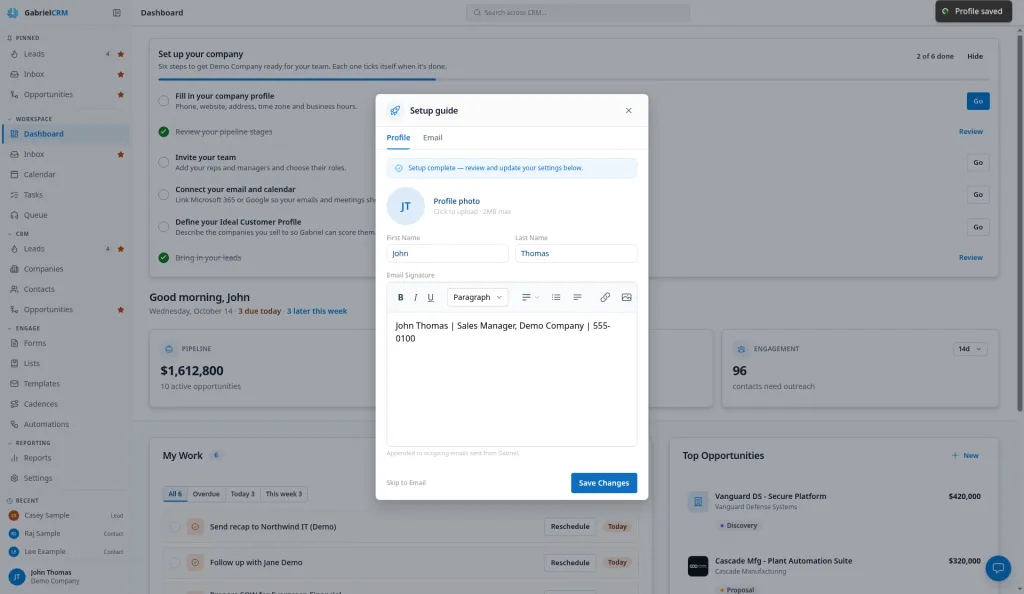Toggle the Bring in your leads checkmark
The height and width of the screenshot is (594, 1024).
(163, 258)
